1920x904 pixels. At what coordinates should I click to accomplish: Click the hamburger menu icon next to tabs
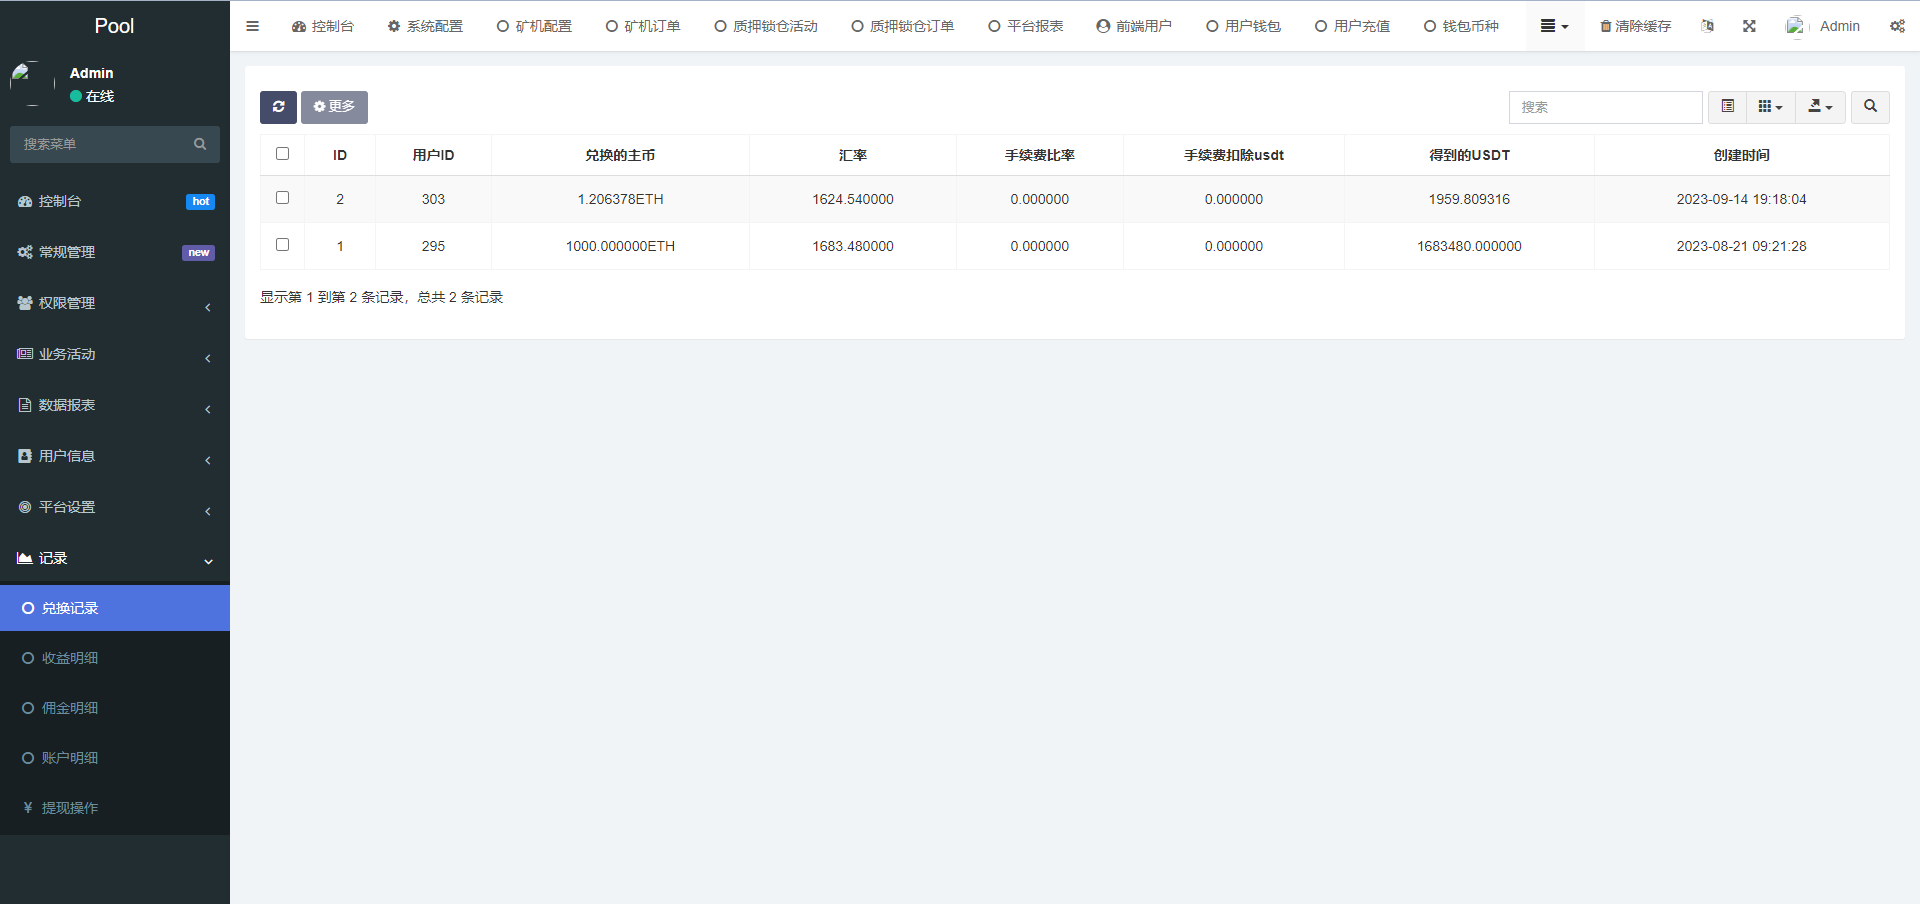click(x=252, y=26)
